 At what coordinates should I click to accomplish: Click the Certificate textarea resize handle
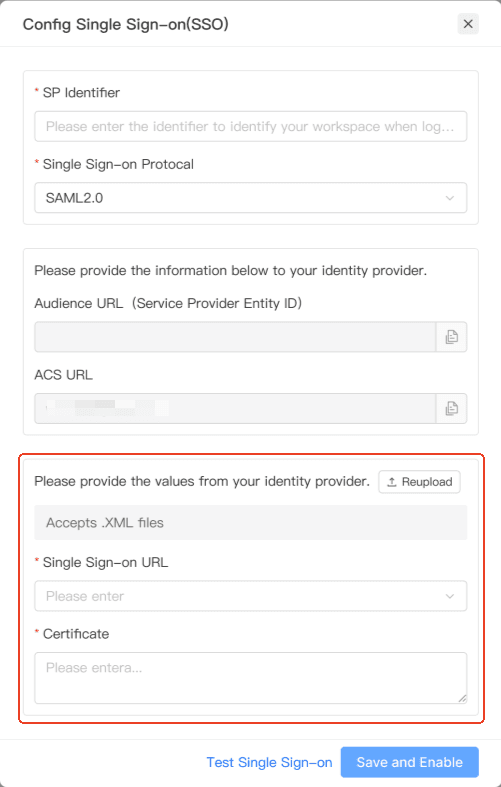point(462,698)
